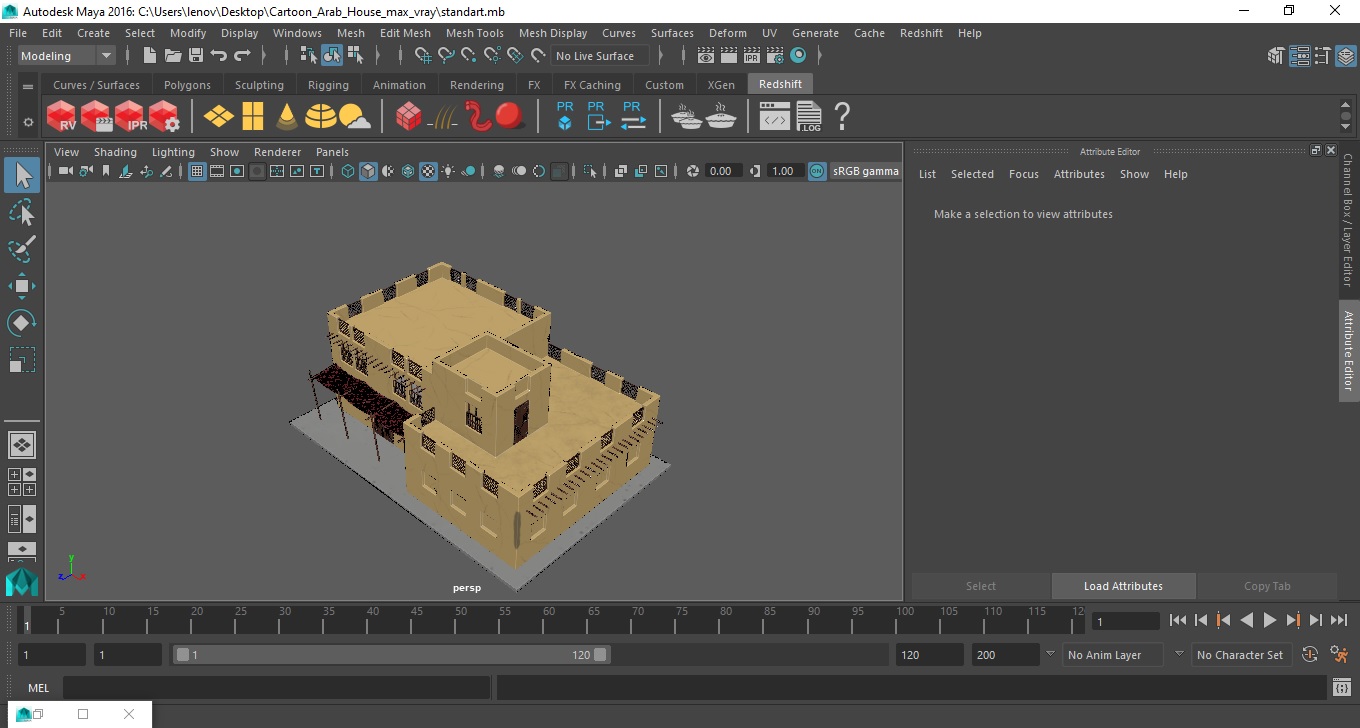Create Redshift spot light cone icon
The image size is (1360, 728).
(287, 116)
